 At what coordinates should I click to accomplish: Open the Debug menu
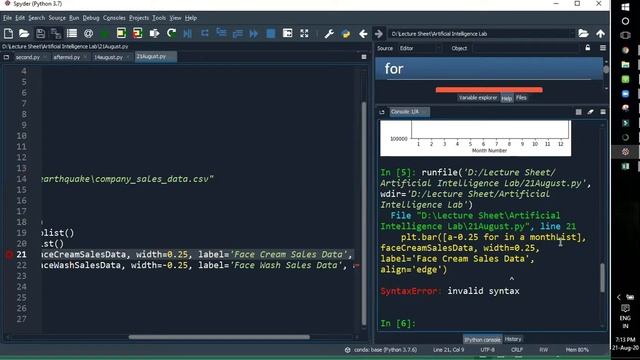pyautogui.click(x=91, y=18)
